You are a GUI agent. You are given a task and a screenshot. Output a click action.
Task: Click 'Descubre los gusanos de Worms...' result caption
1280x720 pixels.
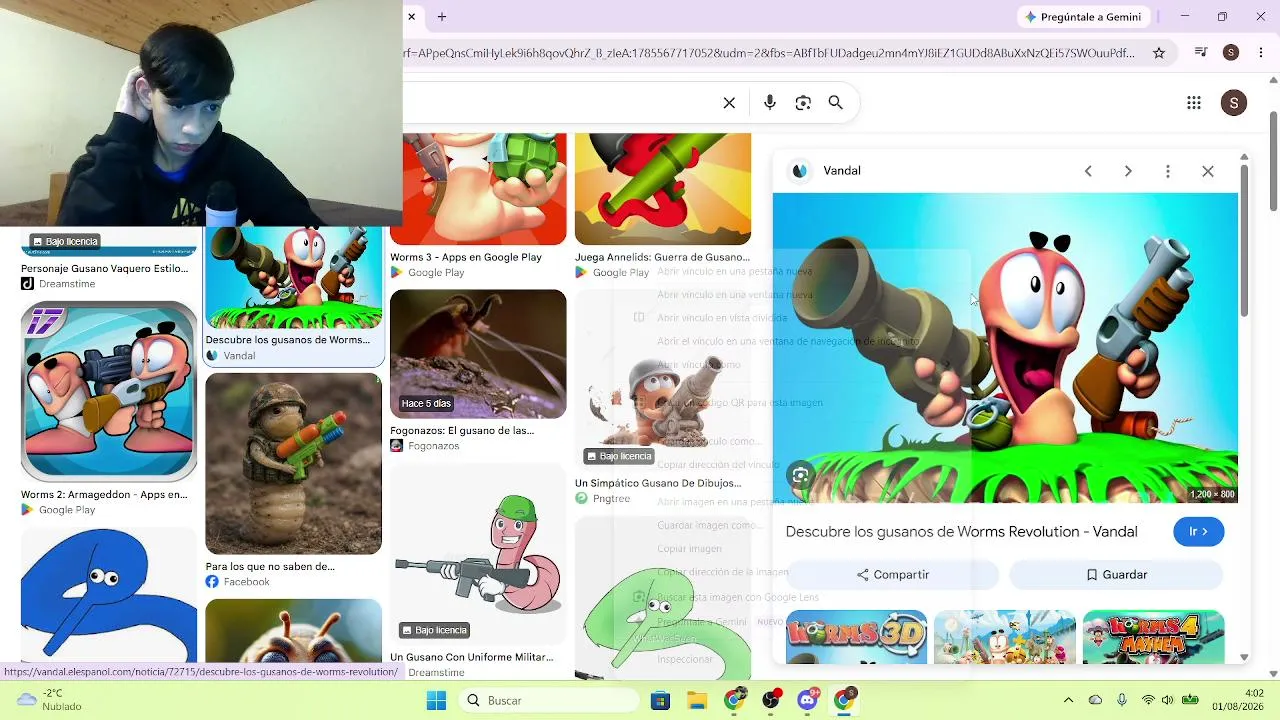point(288,340)
